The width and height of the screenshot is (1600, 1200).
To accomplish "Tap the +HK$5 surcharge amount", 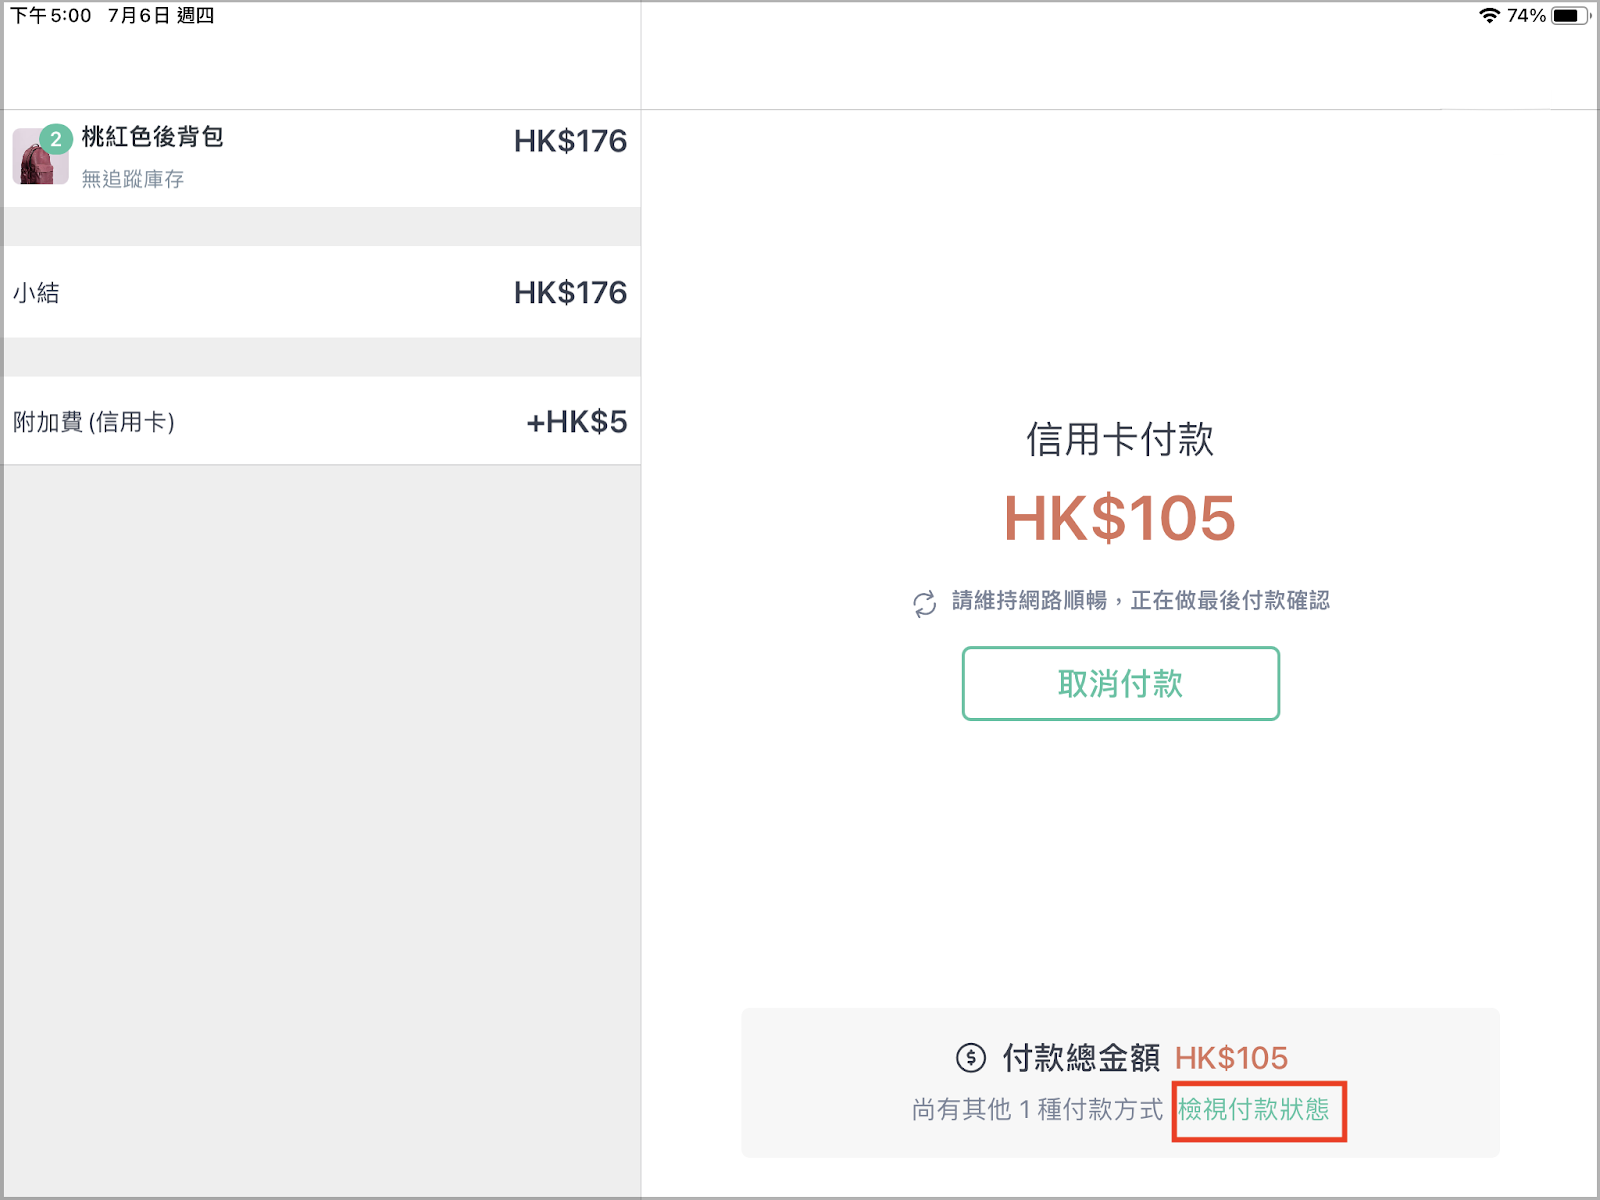I will pos(577,421).
